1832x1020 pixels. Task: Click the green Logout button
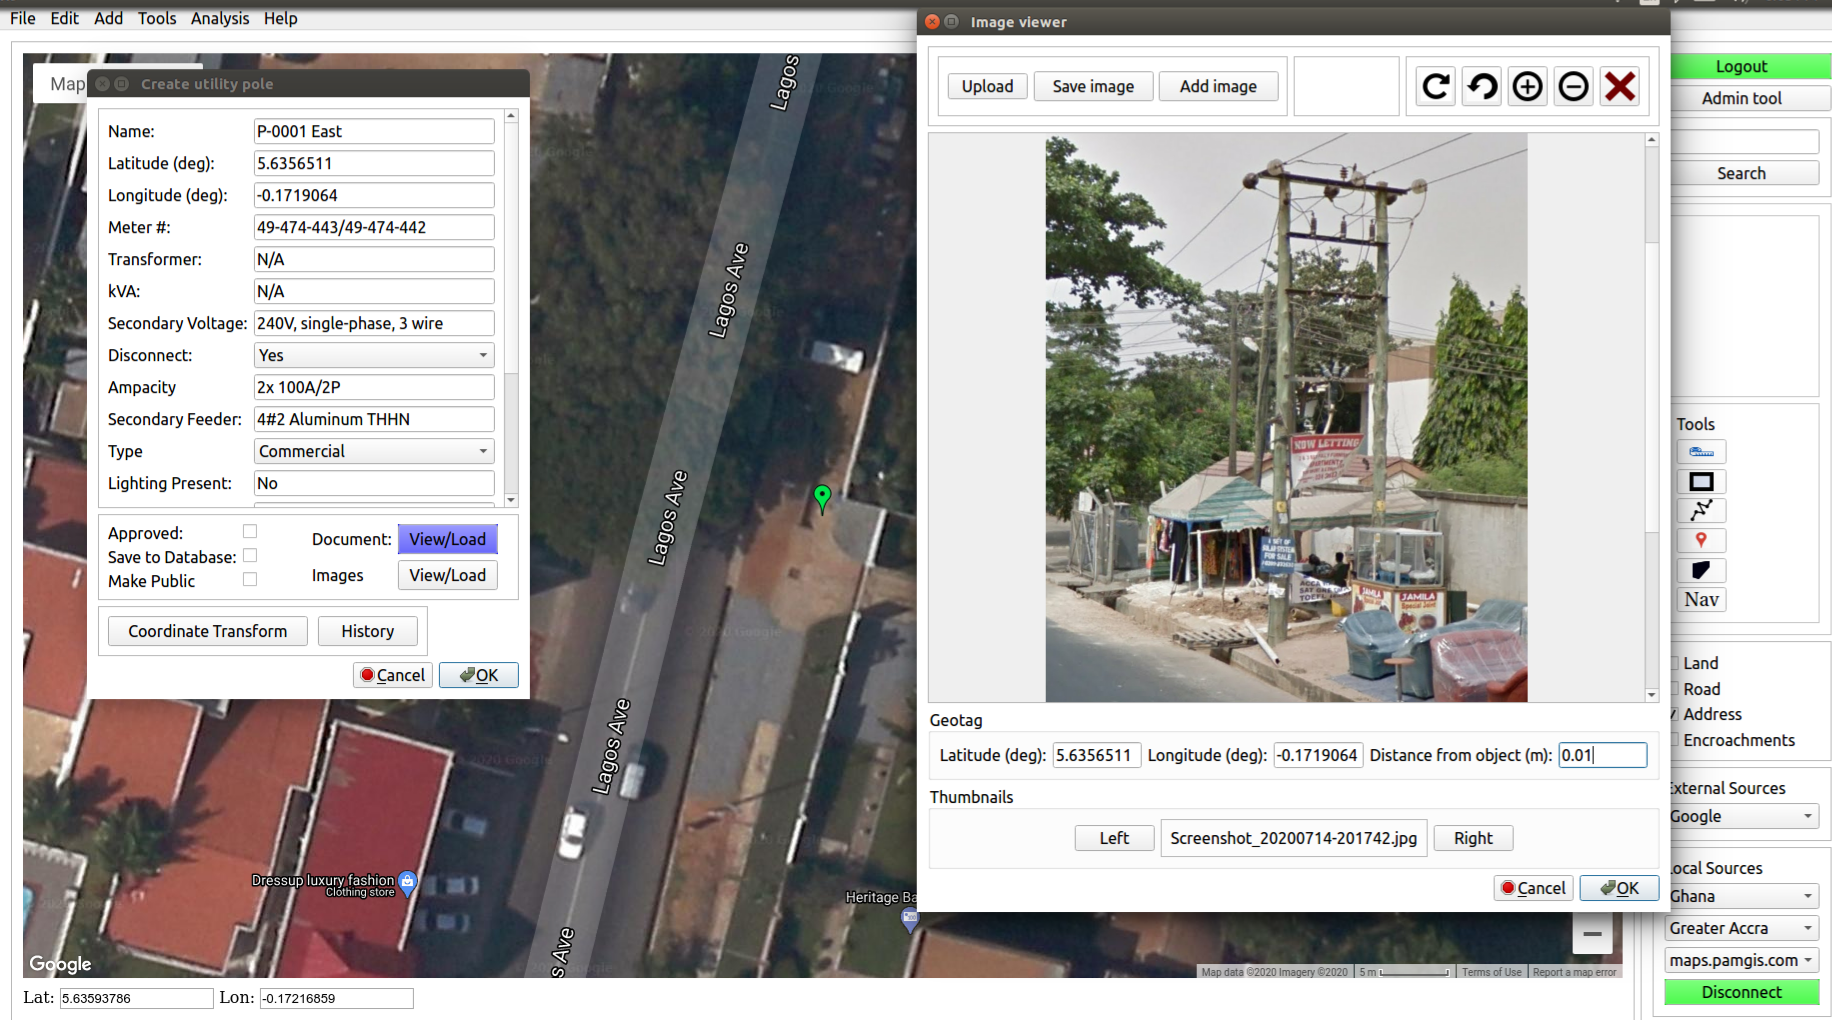tap(1741, 66)
